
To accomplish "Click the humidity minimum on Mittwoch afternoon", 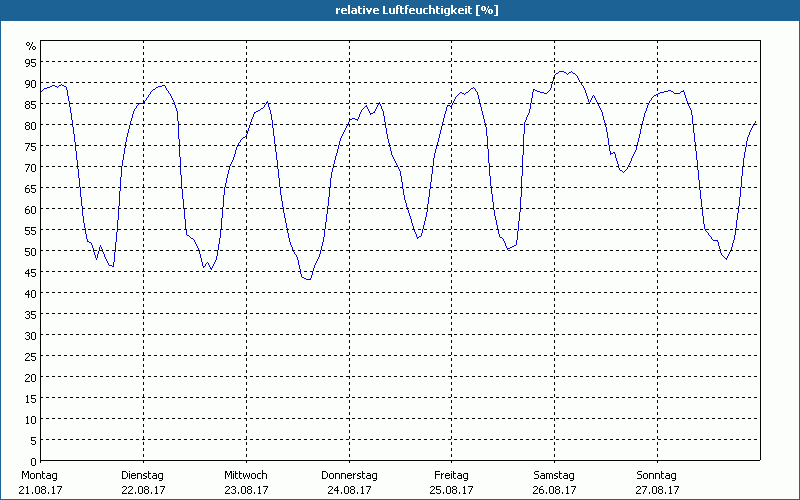I will click(x=308, y=279).
